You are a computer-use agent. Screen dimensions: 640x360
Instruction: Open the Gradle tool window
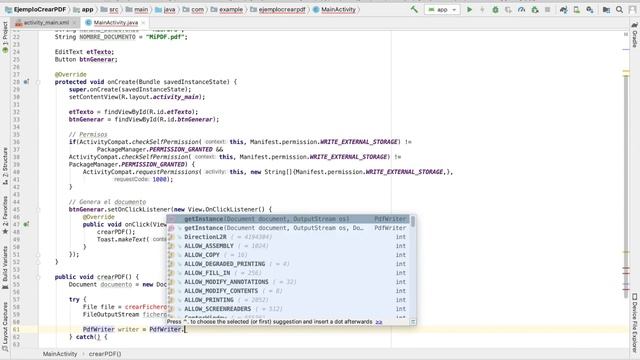(635, 35)
